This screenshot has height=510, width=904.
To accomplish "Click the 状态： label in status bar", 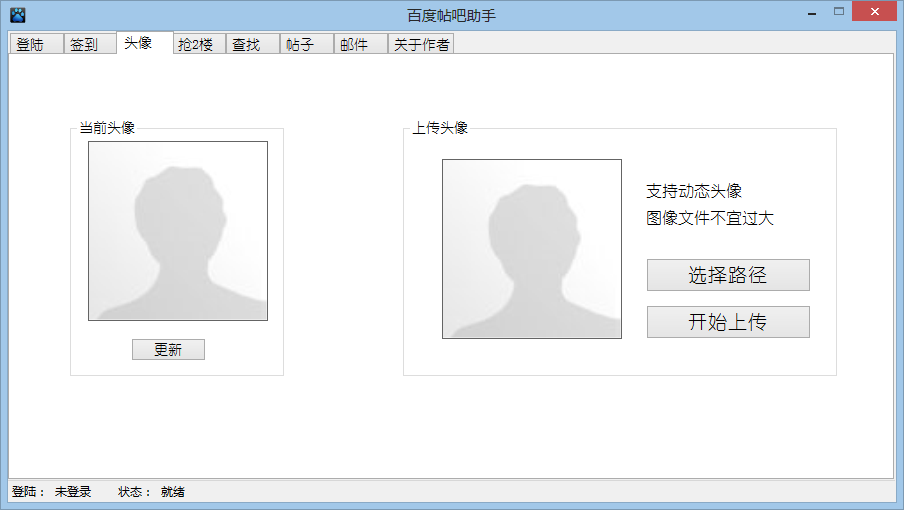I will [135, 492].
